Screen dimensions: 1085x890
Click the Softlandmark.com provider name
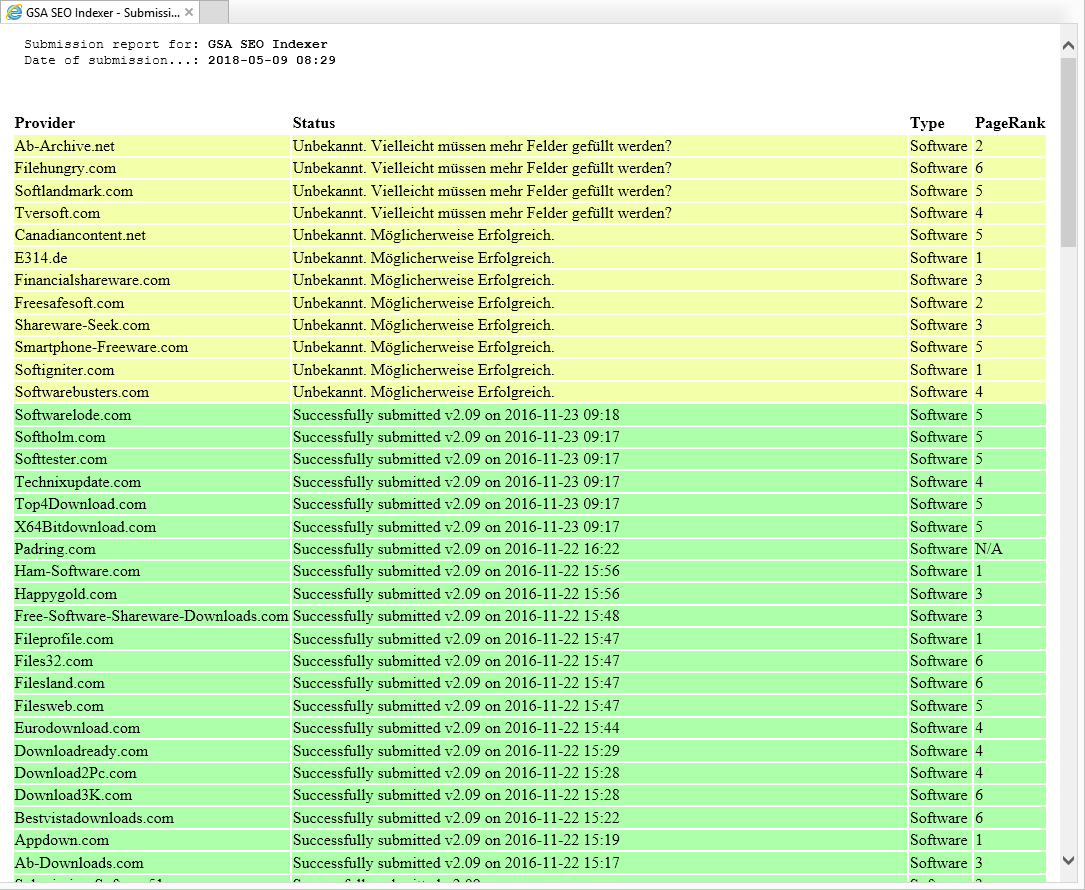(73, 191)
